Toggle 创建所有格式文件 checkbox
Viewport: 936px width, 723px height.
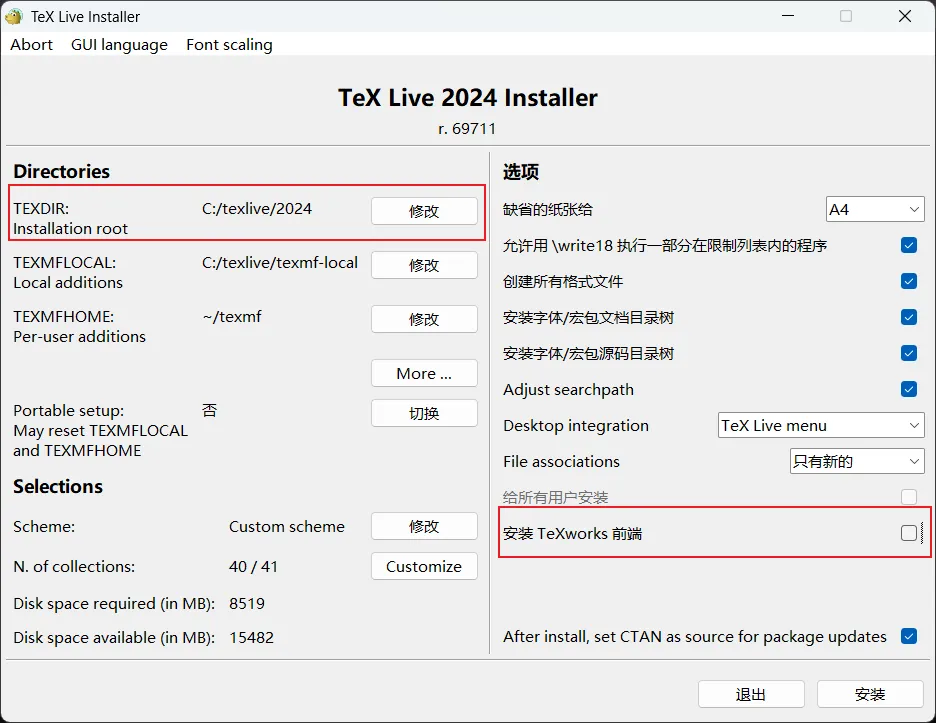click(909, 281)
